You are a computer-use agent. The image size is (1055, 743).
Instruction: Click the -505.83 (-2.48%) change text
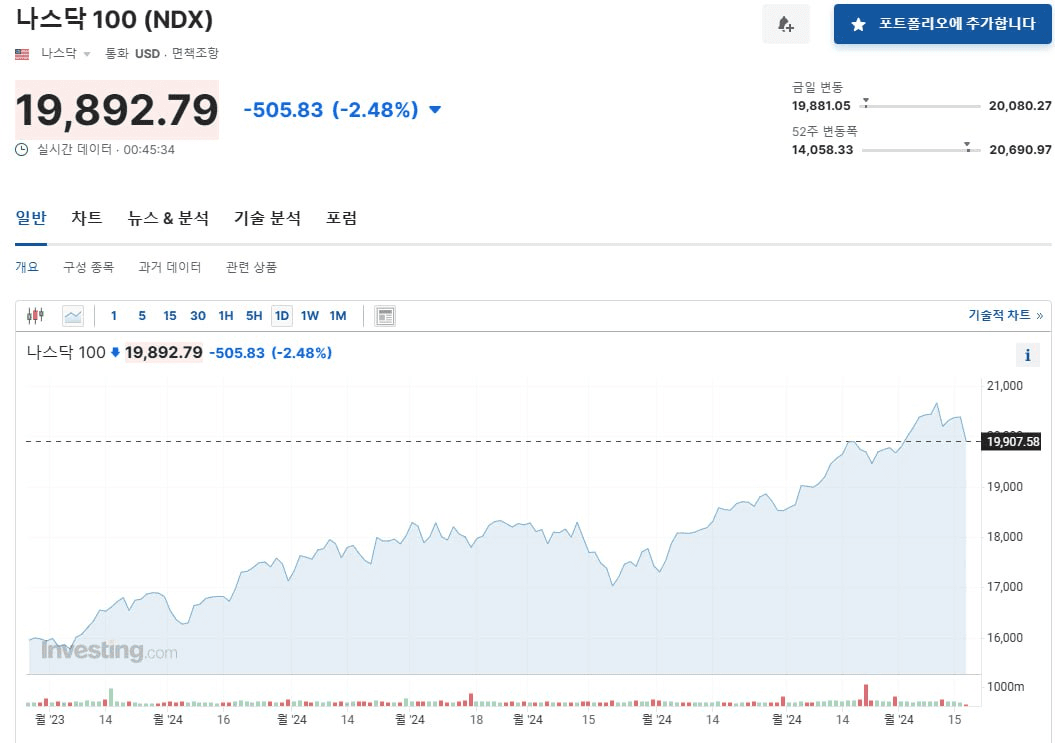click(331, 110)
